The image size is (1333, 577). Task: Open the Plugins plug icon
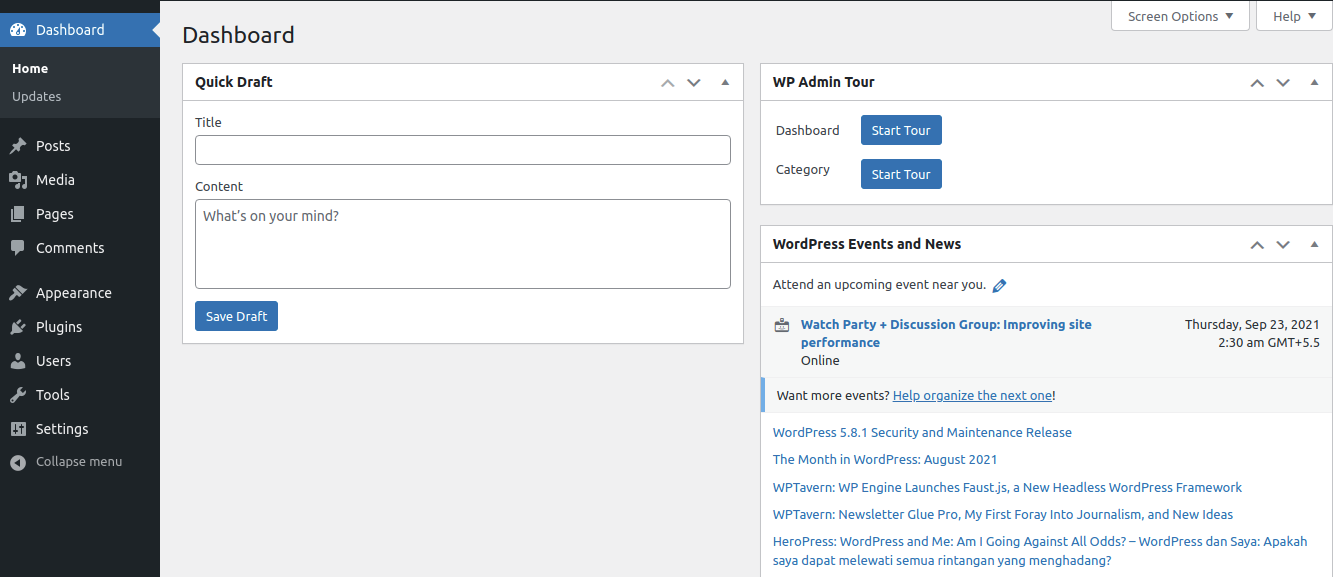pyautogui.click(x=18, y=327)
